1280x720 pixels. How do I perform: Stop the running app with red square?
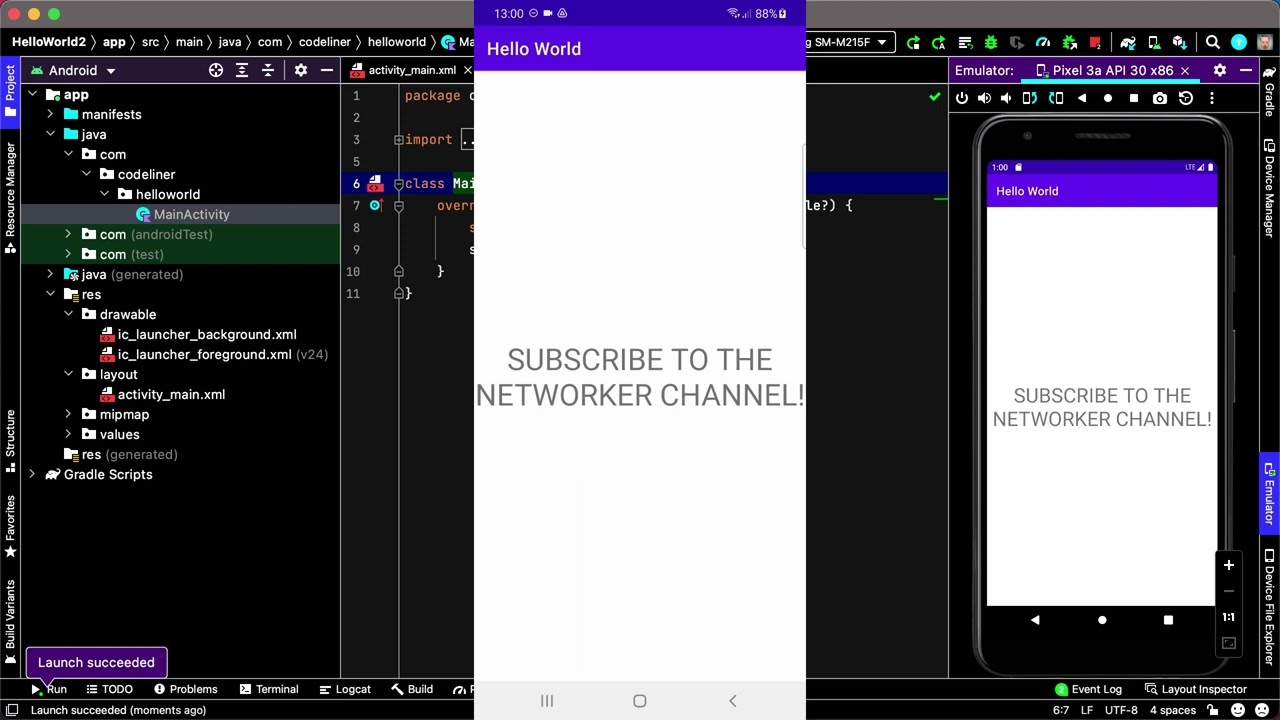tap(1095, 42)
